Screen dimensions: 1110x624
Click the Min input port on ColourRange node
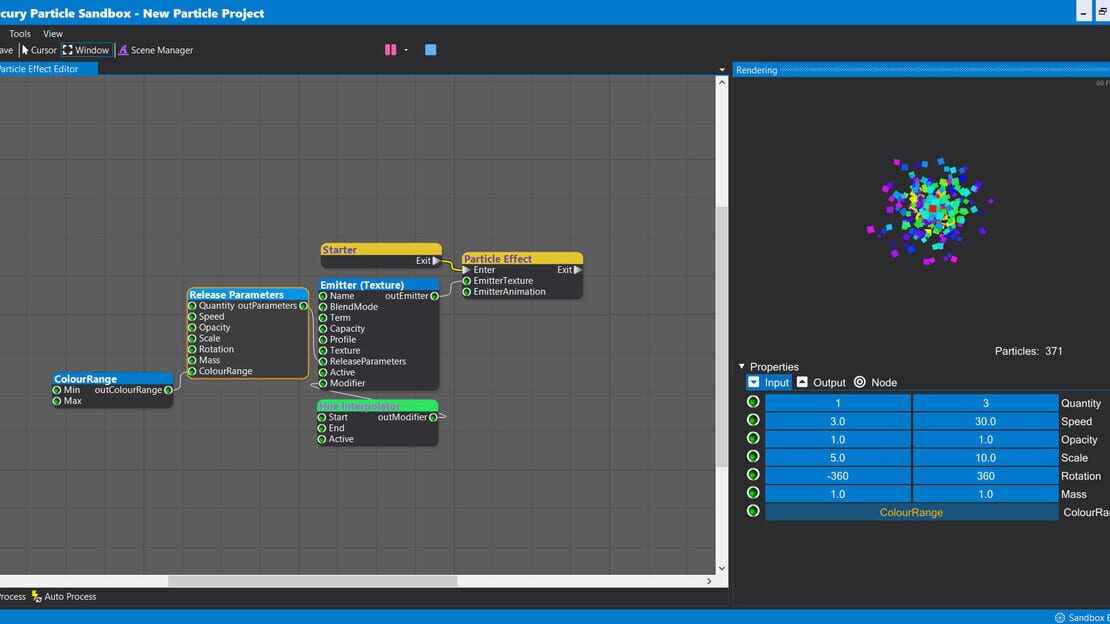click(x=57, y=390)
